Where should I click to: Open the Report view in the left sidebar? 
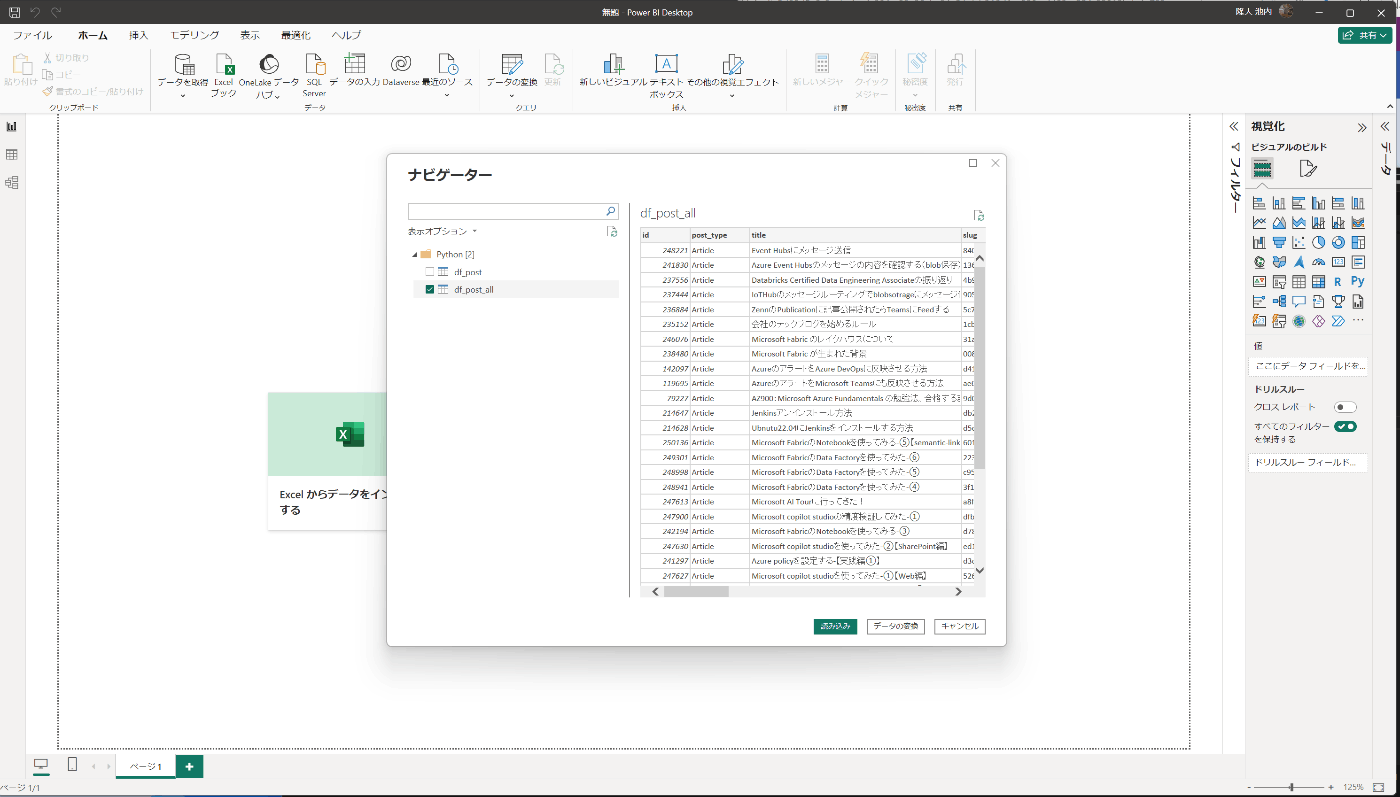12,127
